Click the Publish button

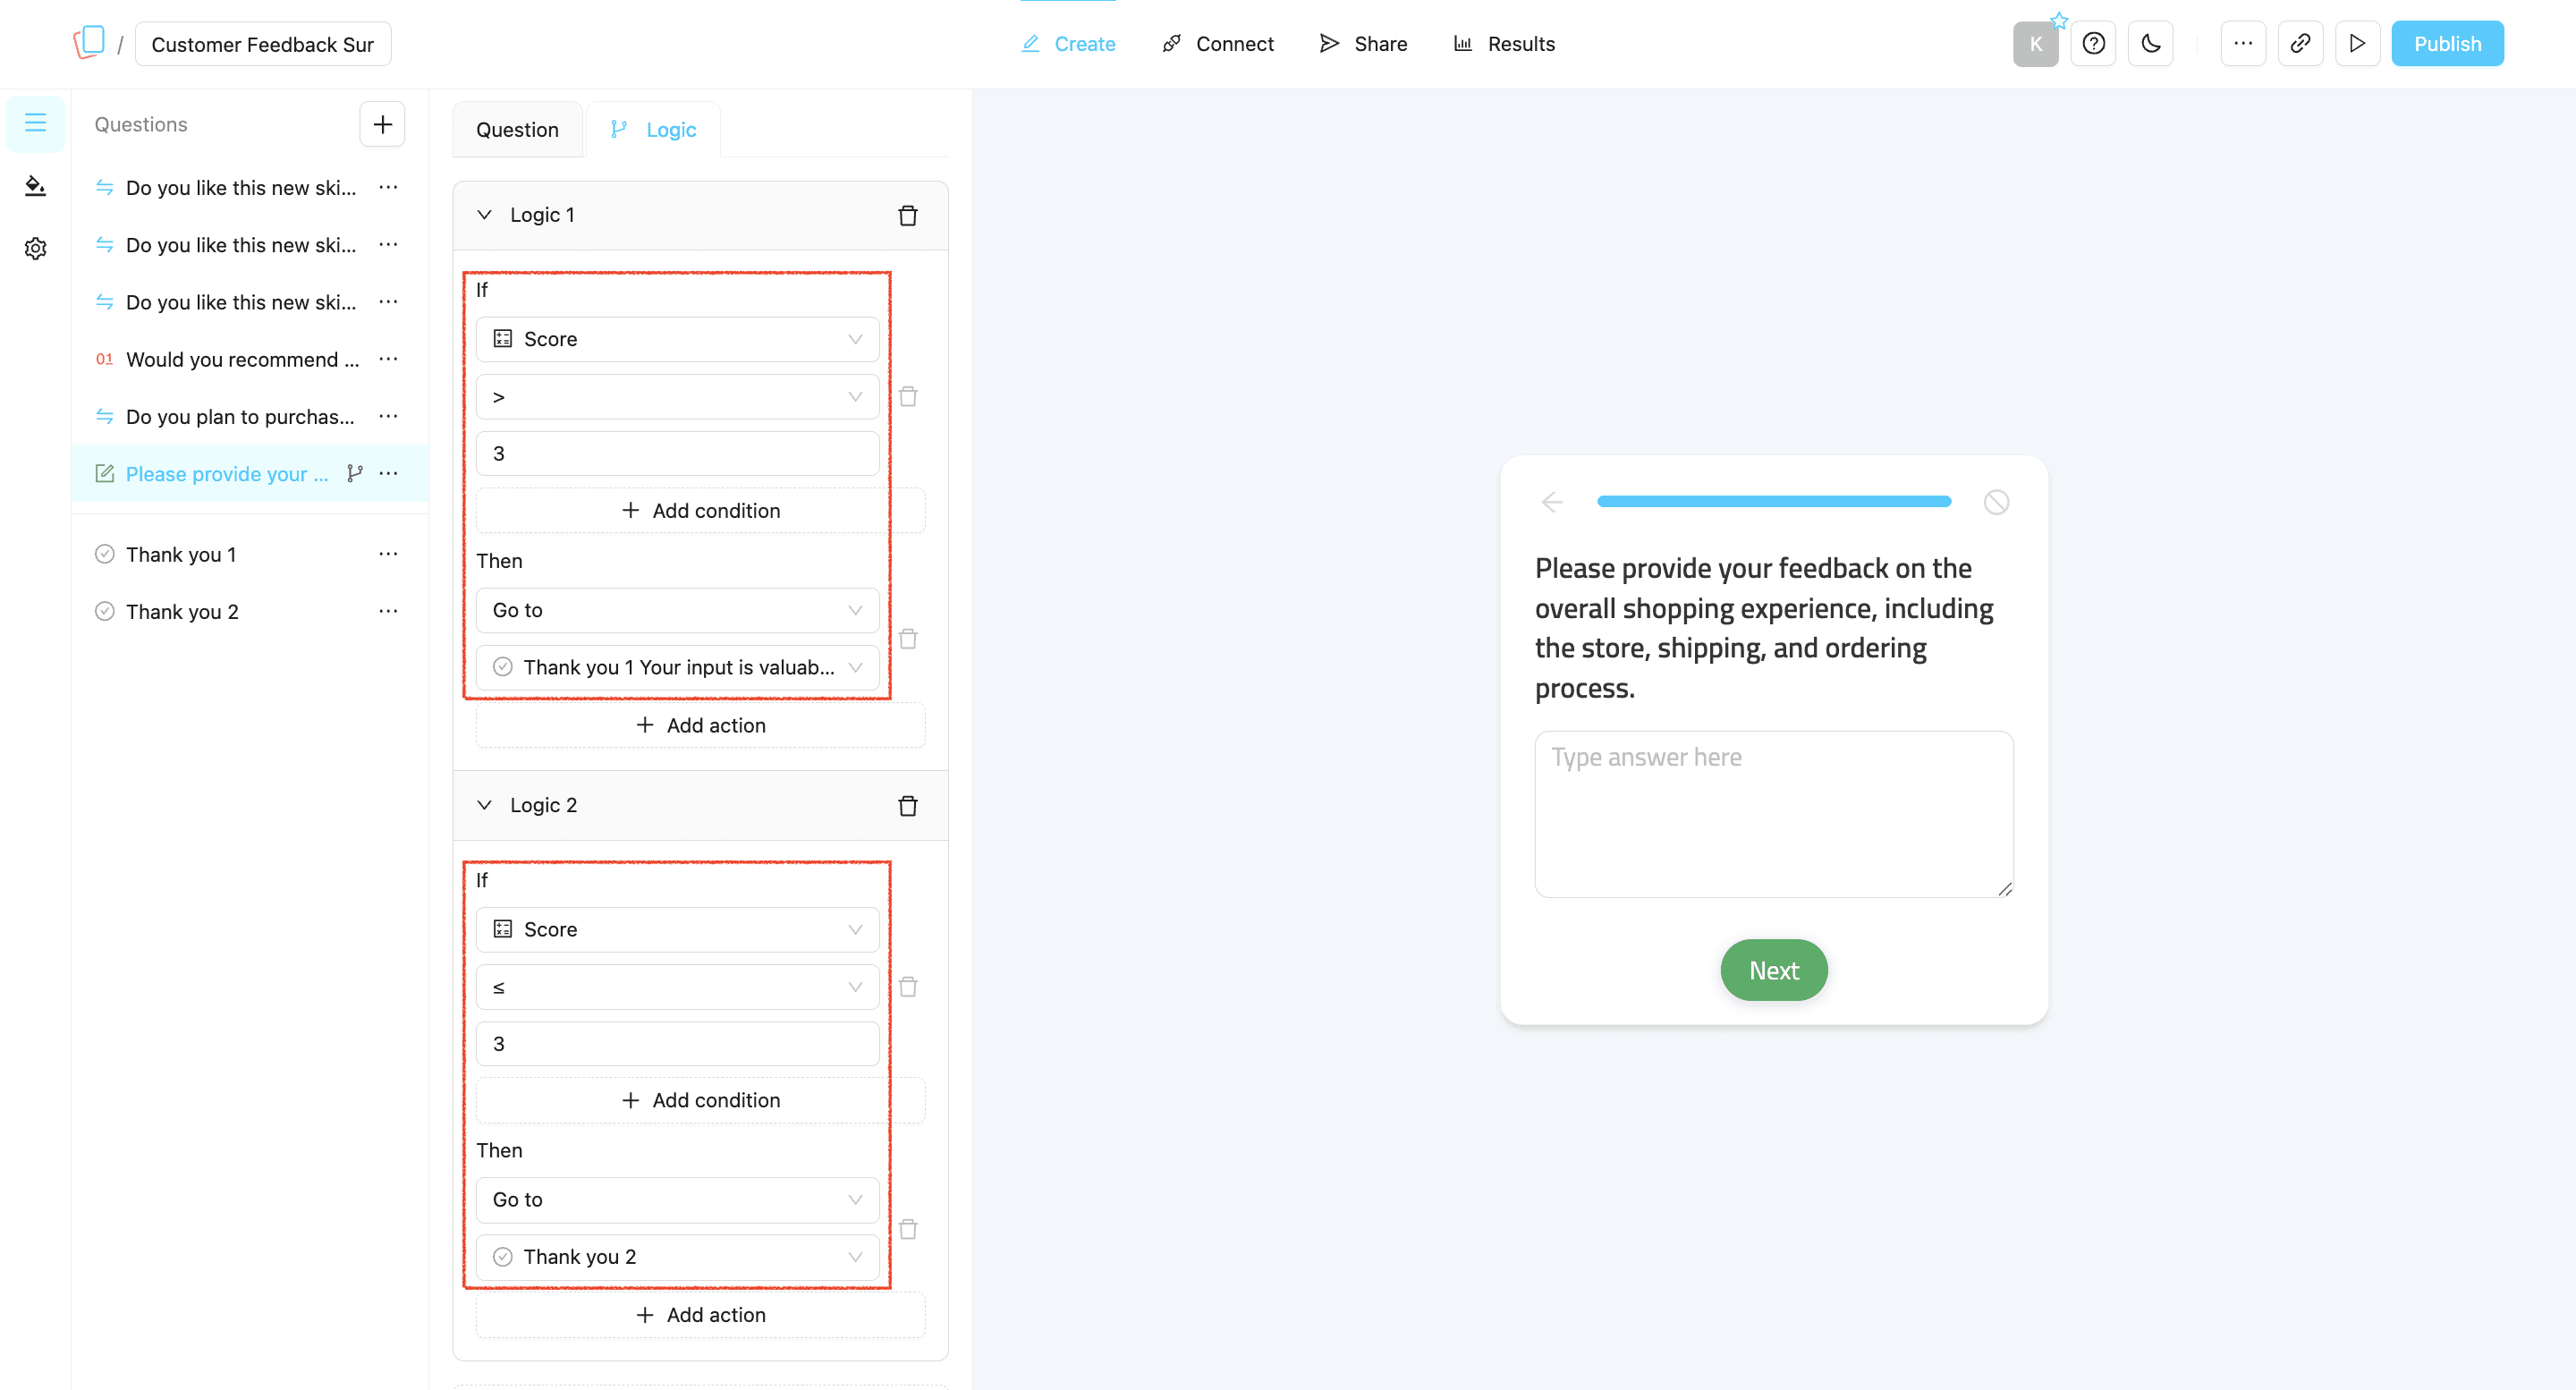coord(2446,43)
